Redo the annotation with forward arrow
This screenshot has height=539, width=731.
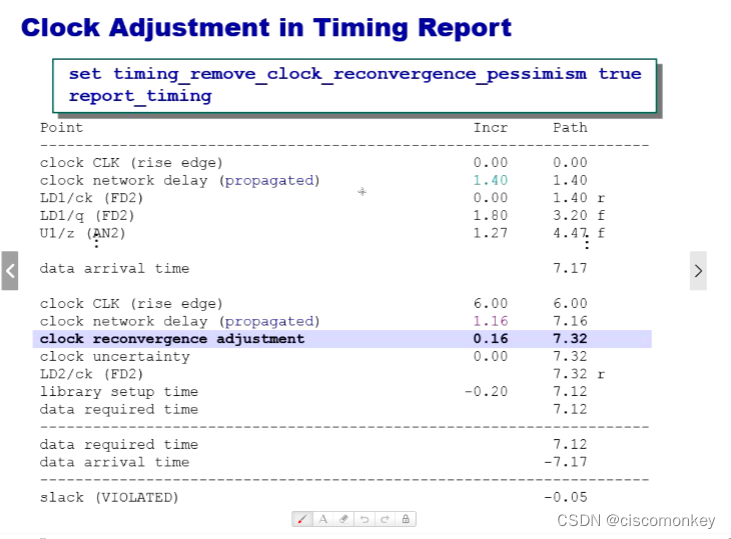pos(385,519)
